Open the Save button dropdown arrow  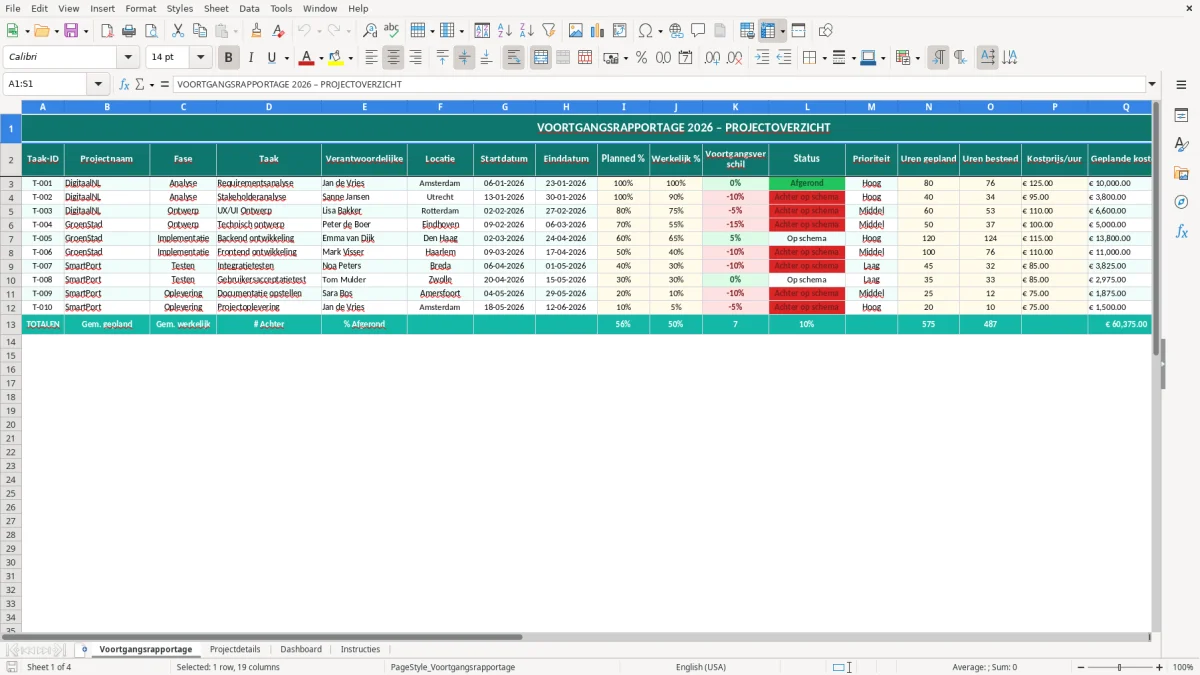coord(86,31)
